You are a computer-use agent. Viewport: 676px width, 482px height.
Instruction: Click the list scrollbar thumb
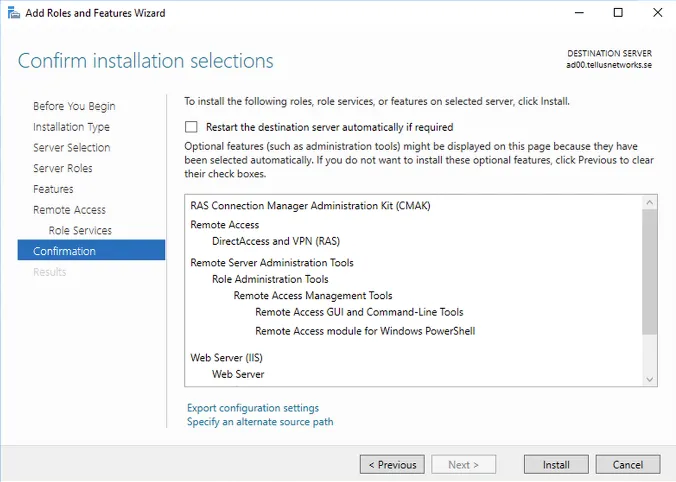click(650, 272)
